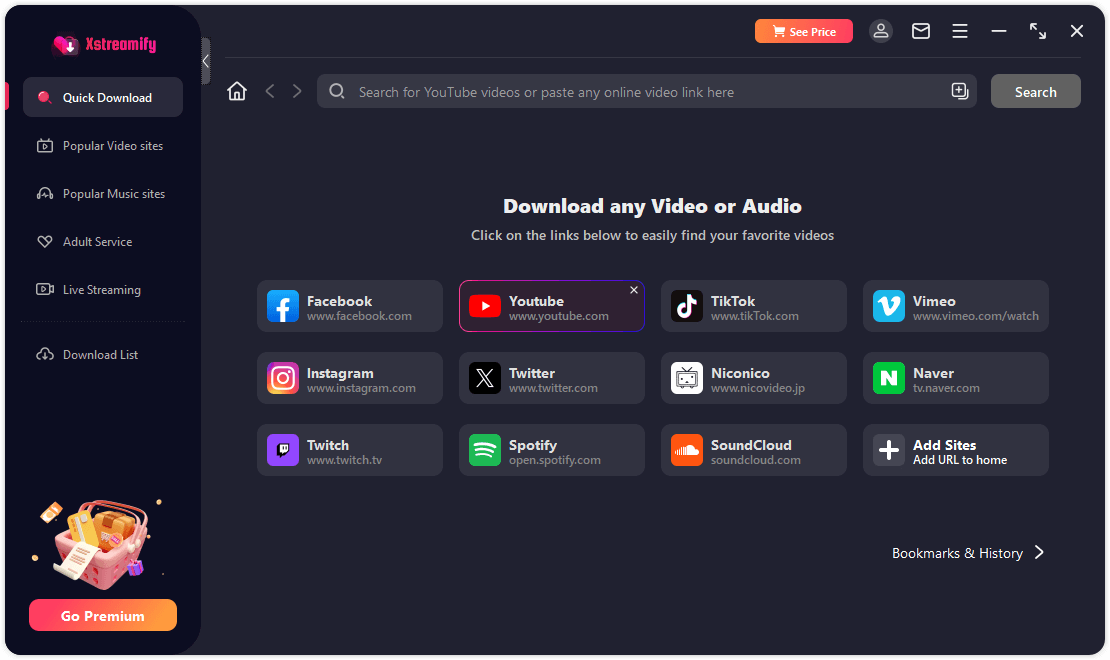1110x660 pixels.
Task: Remove Youtube tile using its X
Action: pos(634,290)
